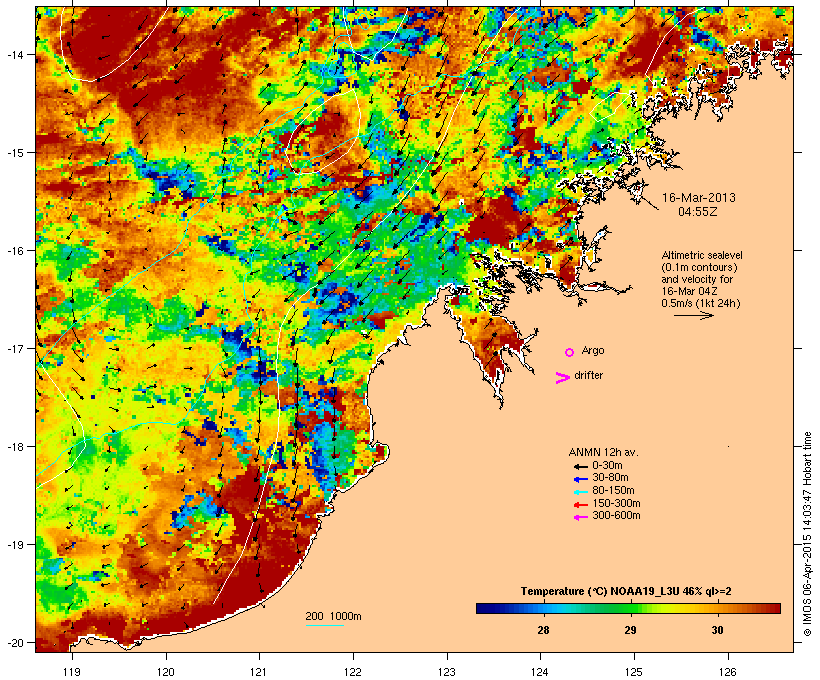820x680 pixels.
Task: Click the 300-600m depth label
Action: [x=616, y=516]
